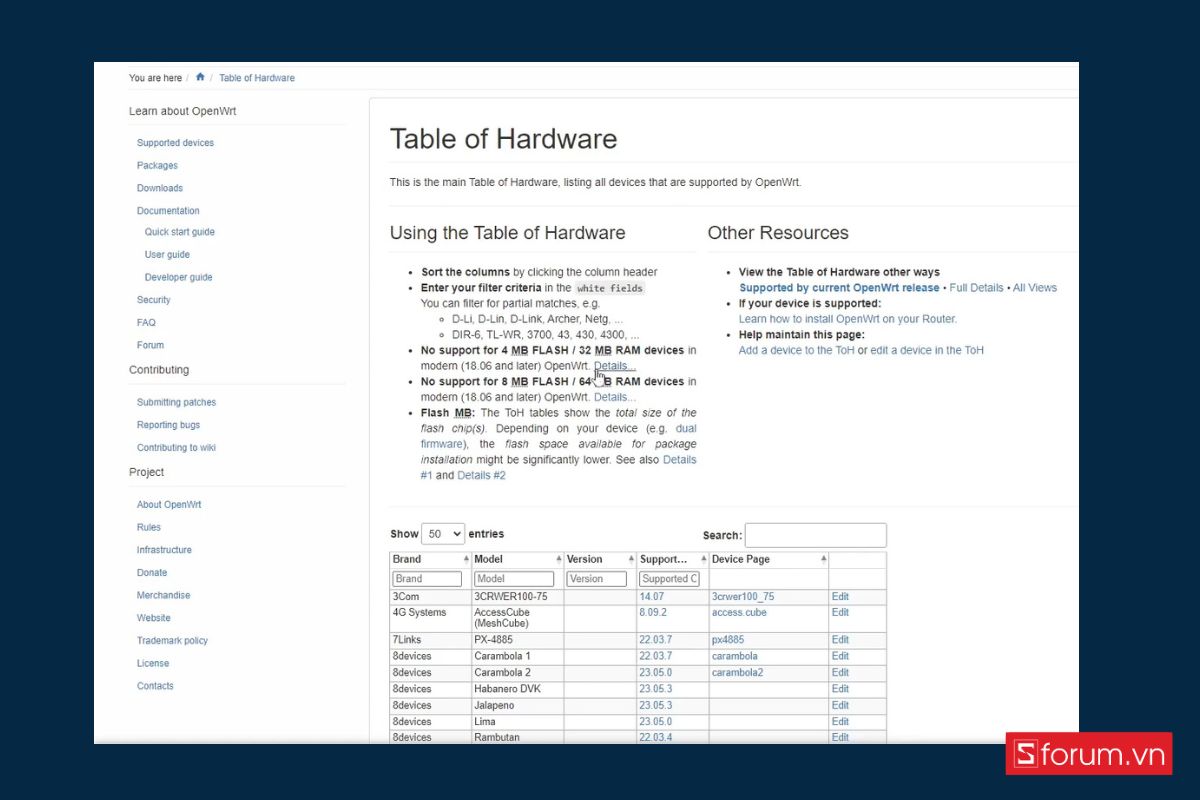This screenshot has height=800, width=1200.
Task: Click the Version filter field
Action: [x=596, y=579]
